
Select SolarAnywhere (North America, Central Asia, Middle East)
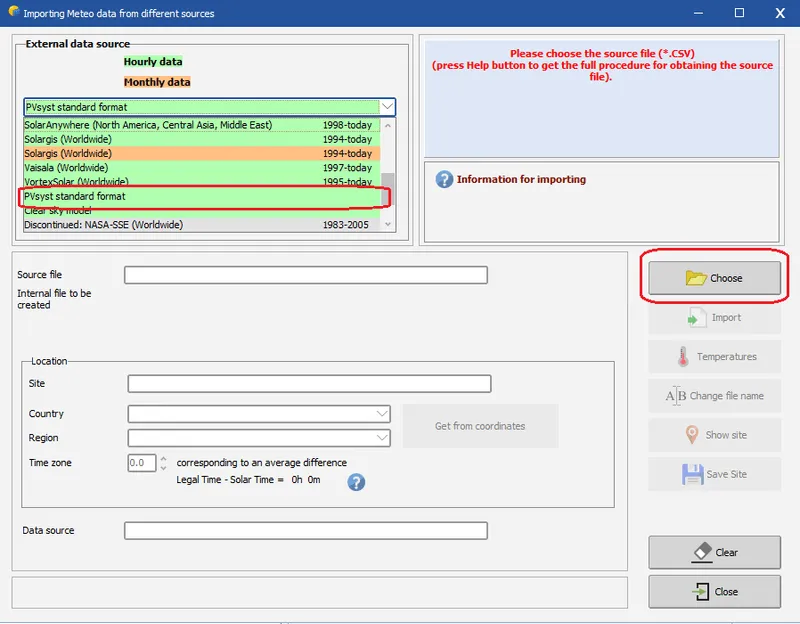click(202, 125)
